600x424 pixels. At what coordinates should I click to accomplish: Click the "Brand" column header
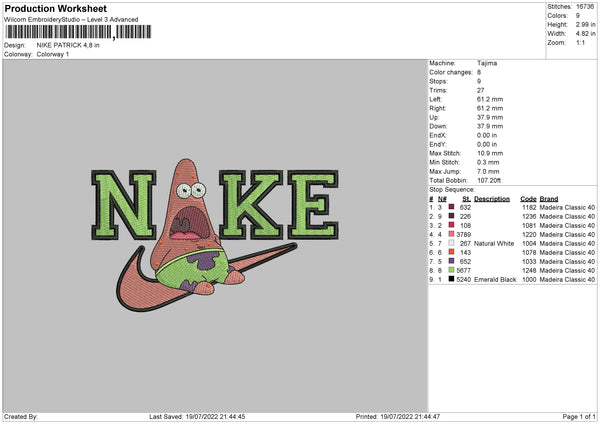coord(549,199)
